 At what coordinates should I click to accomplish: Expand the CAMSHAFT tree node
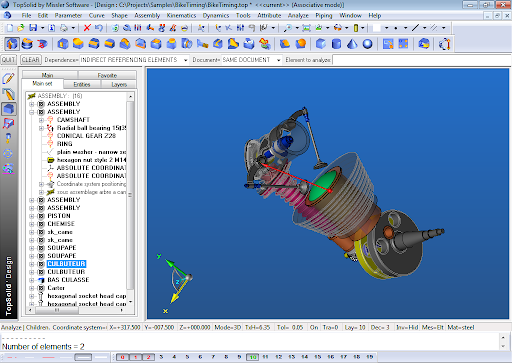[41, 120]
